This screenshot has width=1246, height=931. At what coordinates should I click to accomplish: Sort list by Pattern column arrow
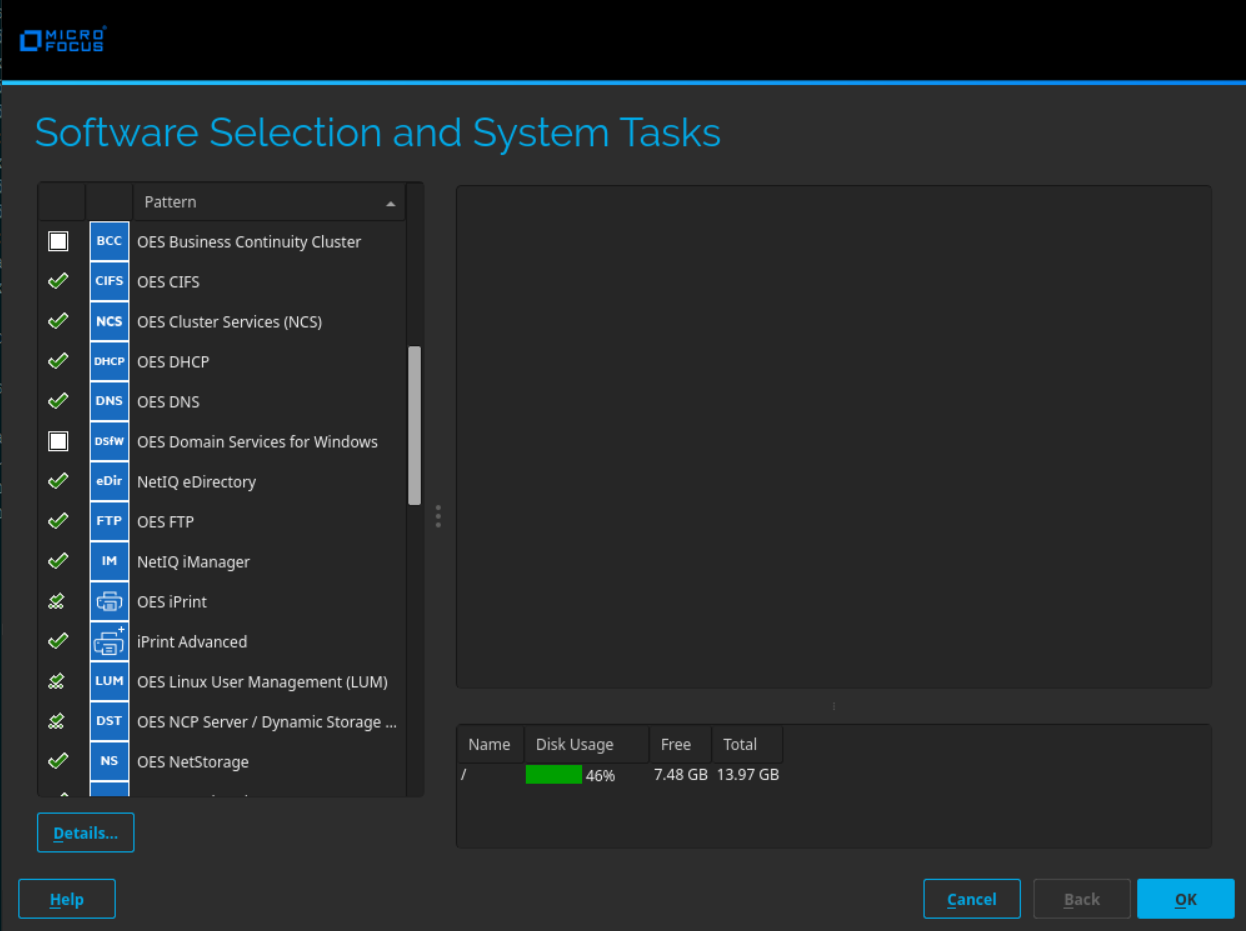pos(391,203)
